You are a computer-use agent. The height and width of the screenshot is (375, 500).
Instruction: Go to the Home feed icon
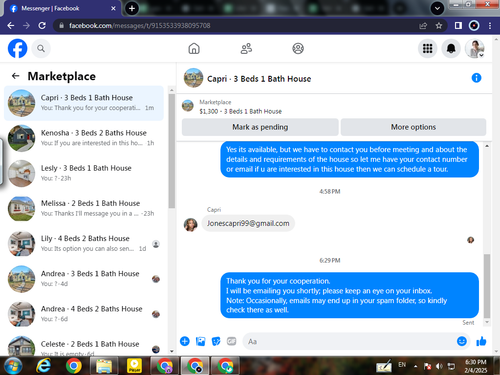click(194, 49)
